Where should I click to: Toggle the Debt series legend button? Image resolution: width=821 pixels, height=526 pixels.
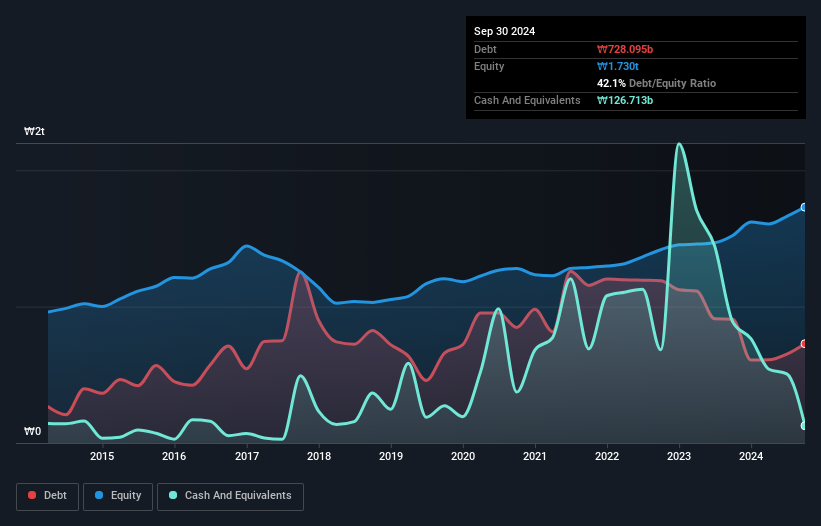pyautogui.click(x=48, y=496)
